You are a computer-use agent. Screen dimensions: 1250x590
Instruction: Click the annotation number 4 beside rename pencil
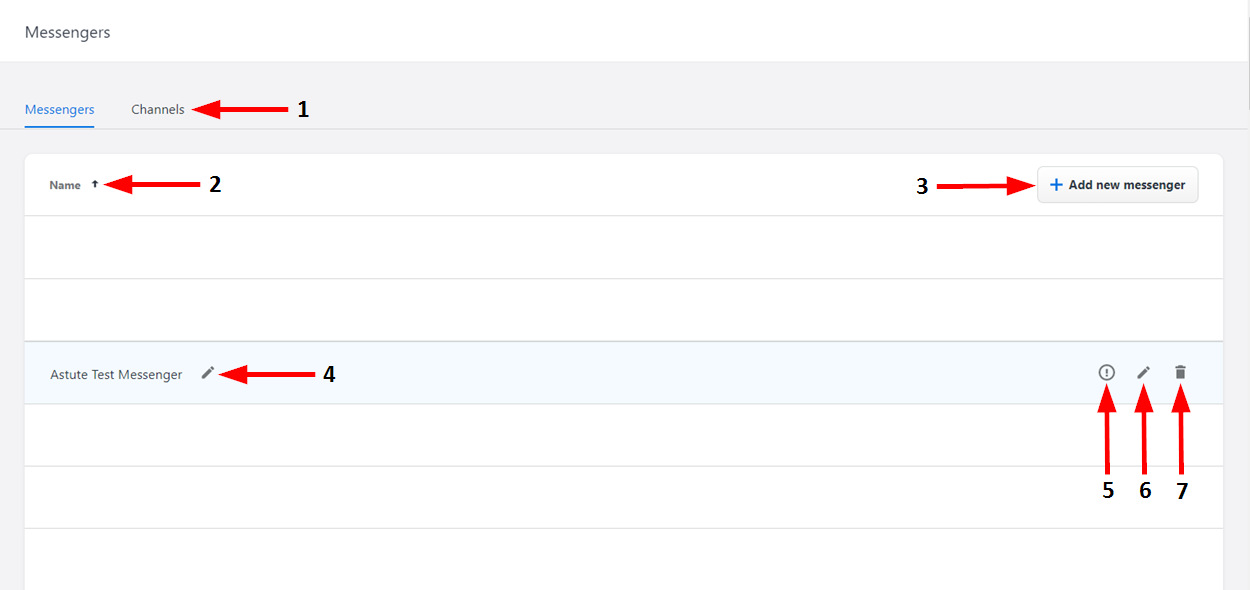point(329,375)
